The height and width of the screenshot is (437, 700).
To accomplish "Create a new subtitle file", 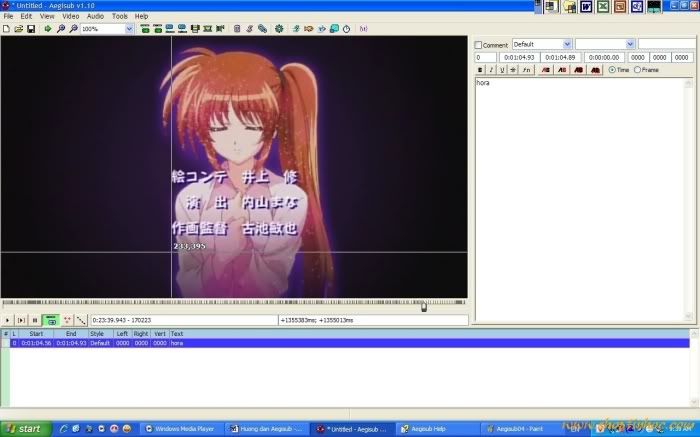I will (6, 29).
